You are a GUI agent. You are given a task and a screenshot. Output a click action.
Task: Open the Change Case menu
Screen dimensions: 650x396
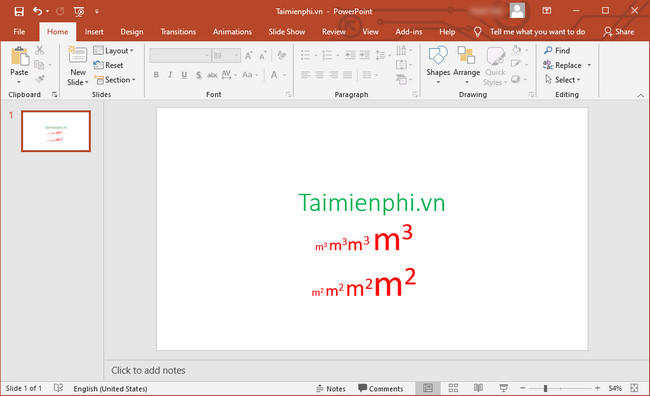click(250, 75)
